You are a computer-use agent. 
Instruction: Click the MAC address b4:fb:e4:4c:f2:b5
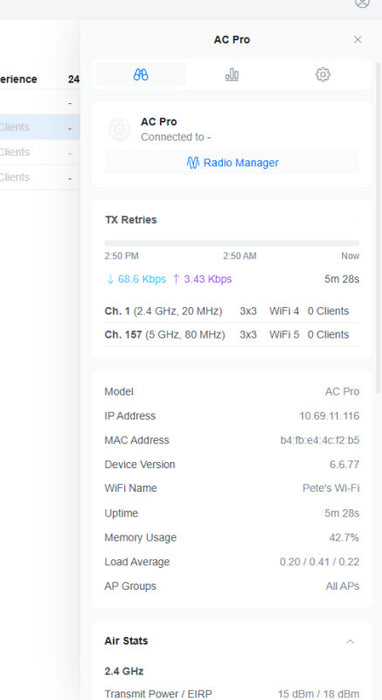(320, 440)
